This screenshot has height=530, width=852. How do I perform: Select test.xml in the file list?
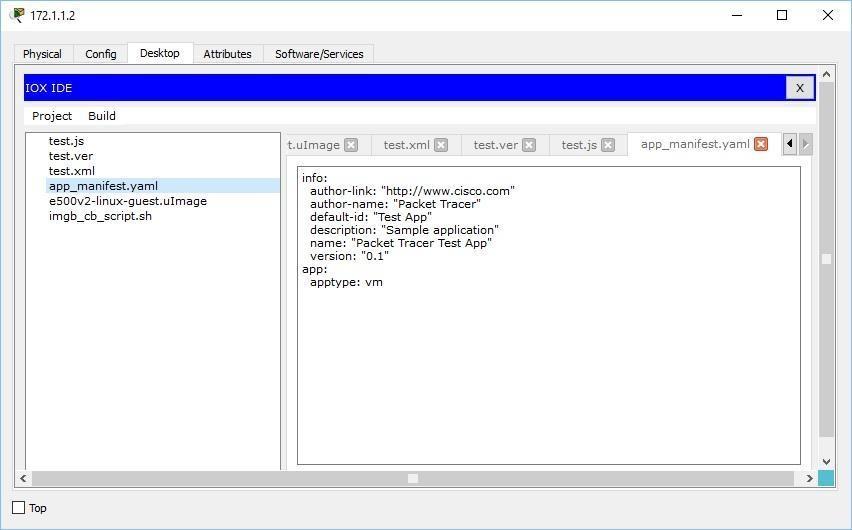tap(72, 171)
